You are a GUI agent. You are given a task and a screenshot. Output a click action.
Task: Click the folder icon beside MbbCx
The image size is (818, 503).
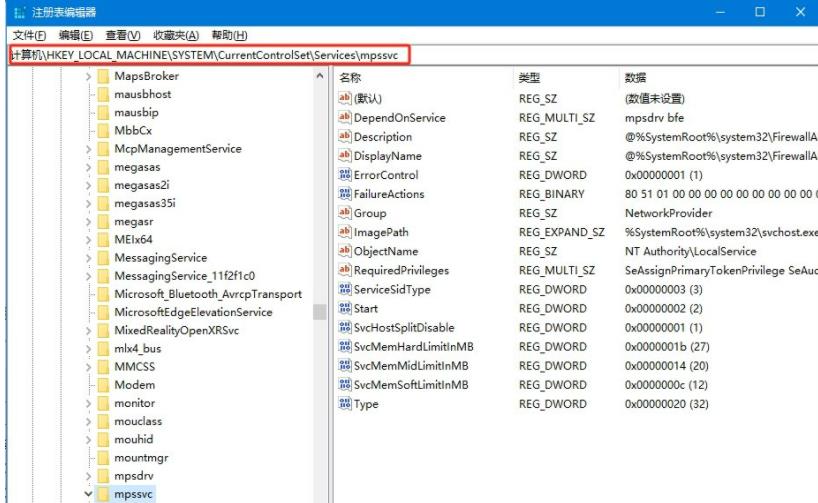tap(103, 130)
